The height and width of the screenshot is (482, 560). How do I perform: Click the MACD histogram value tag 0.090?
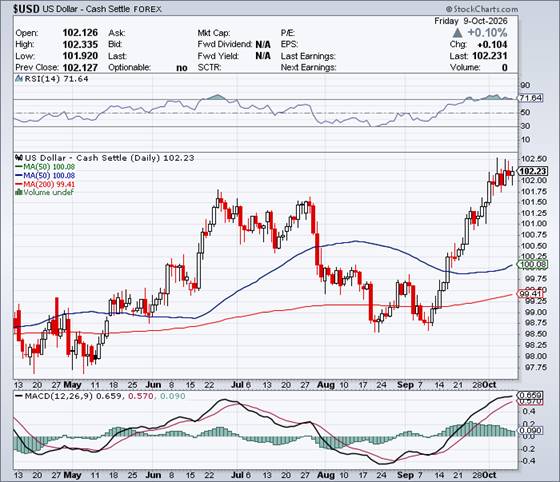[x=530, y=430]
